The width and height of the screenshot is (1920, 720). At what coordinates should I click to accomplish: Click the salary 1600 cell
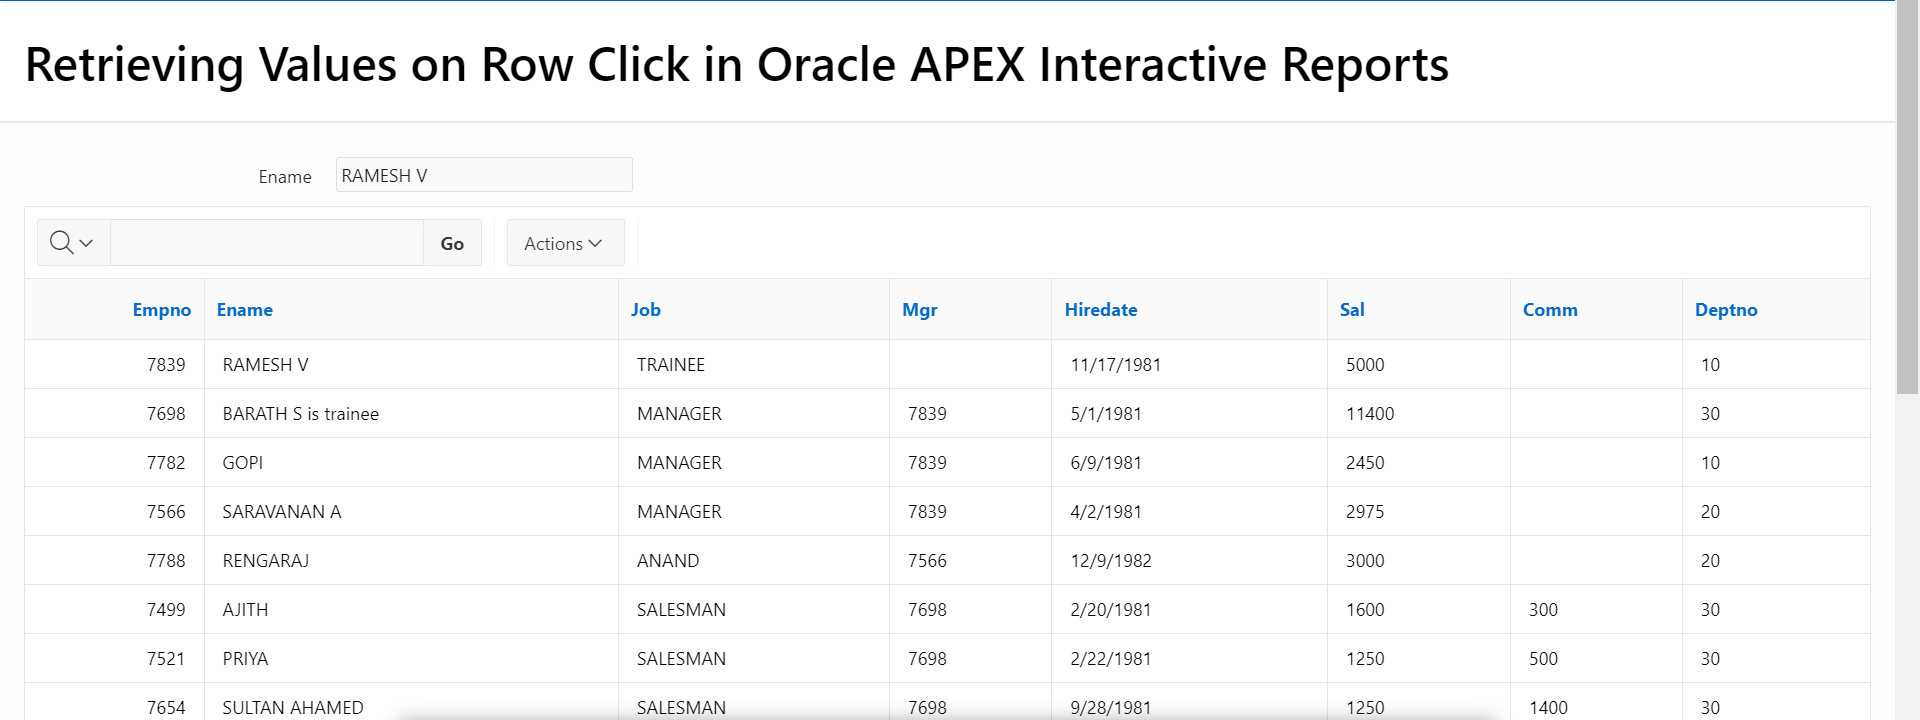tap(1419, 610)
